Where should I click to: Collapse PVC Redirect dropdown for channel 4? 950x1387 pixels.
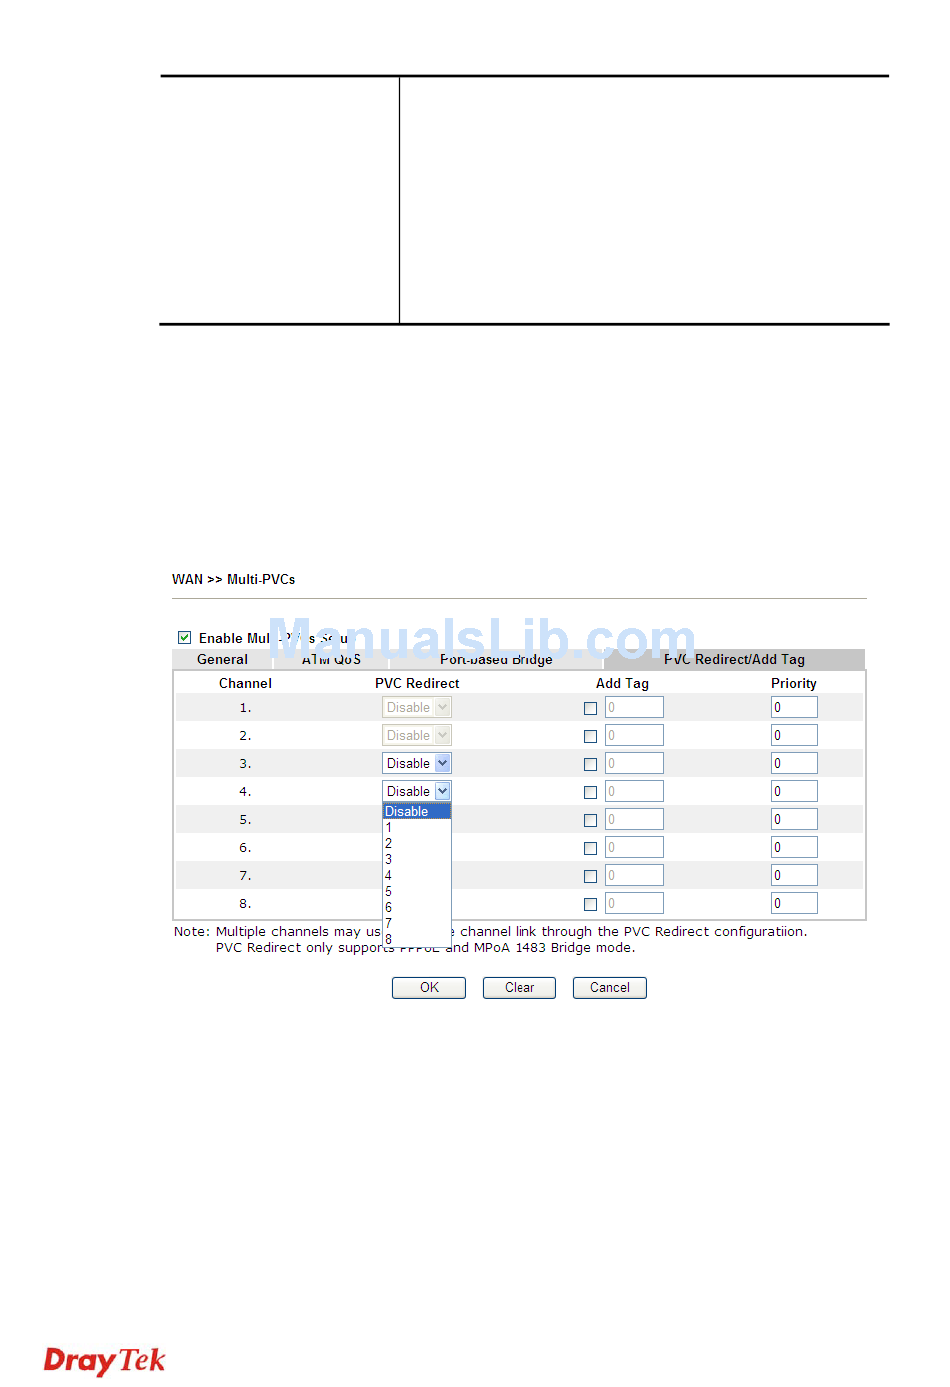pos(417,791)
